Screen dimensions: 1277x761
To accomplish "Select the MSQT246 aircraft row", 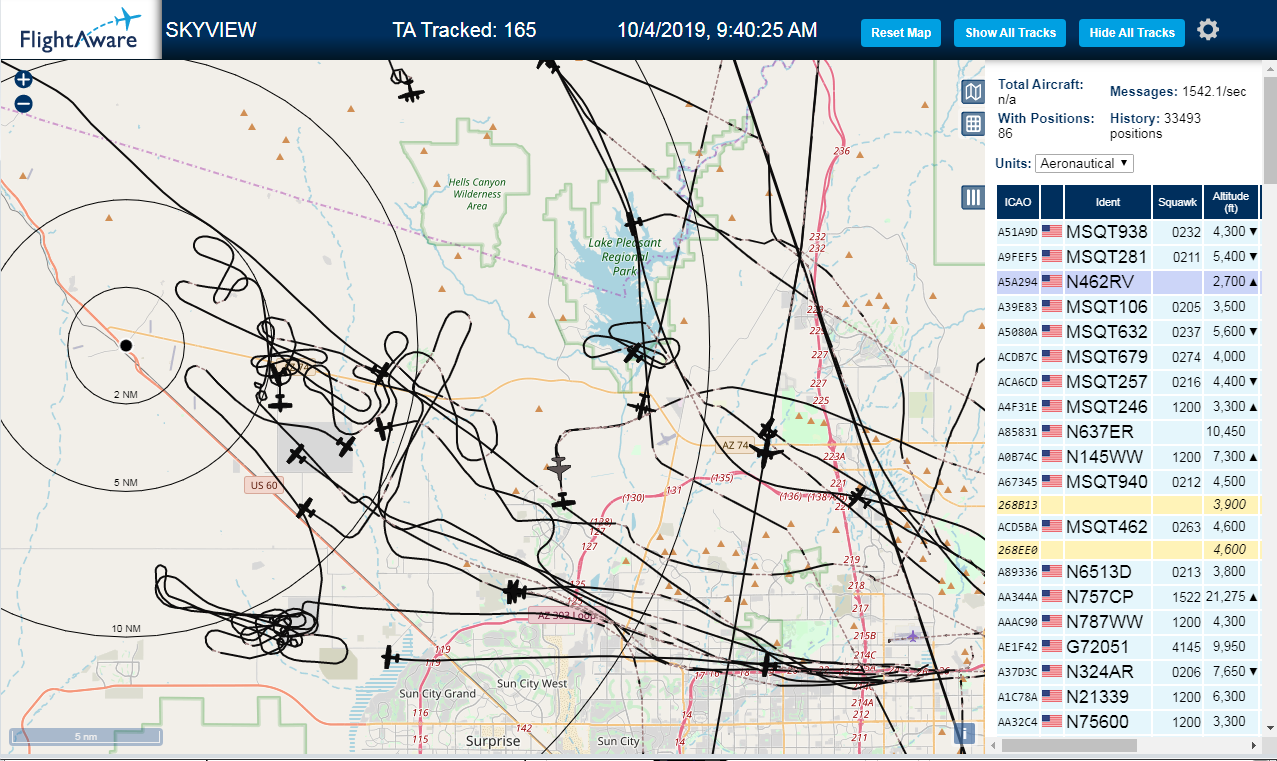I will 1129,406.
